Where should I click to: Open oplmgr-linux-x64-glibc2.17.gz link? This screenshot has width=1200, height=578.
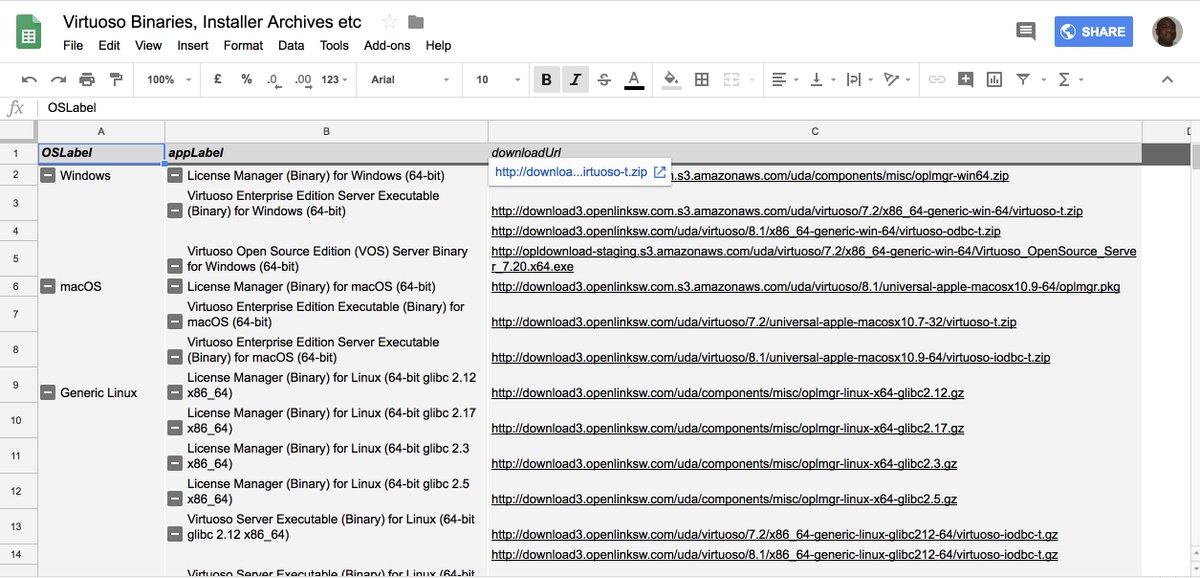728,428
